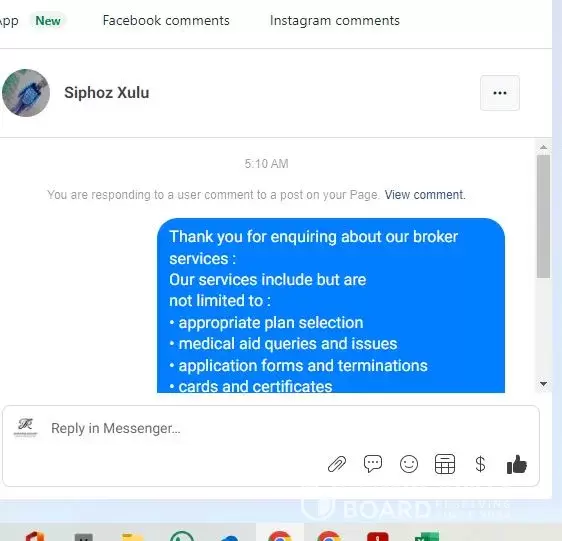Open Excel from the taskbar
The width and height of the screenshot is (562, 541).
[x=427, y=537]
